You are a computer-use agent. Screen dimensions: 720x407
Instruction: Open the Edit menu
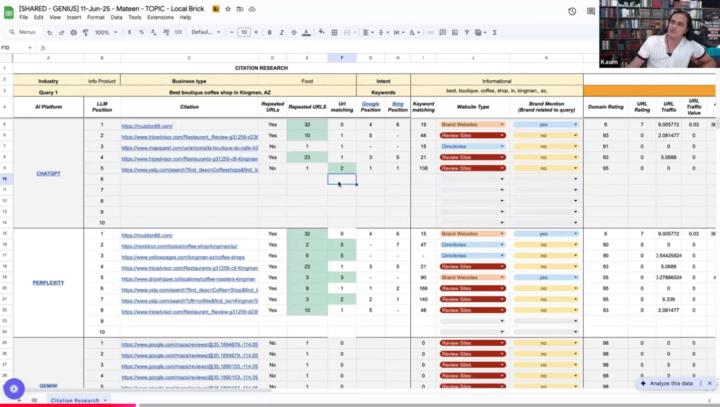point(39,17)
